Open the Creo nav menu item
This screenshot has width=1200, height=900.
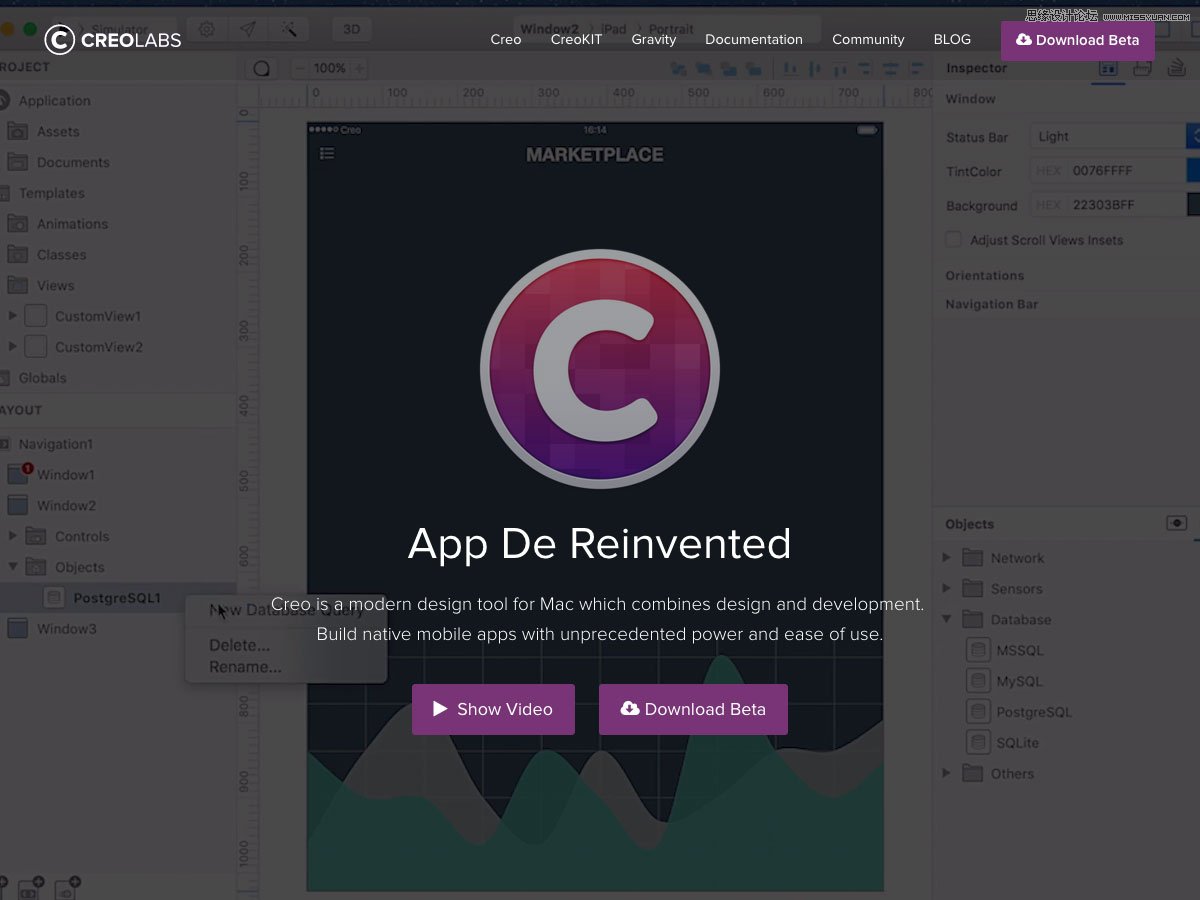click(x=506, y=40)
